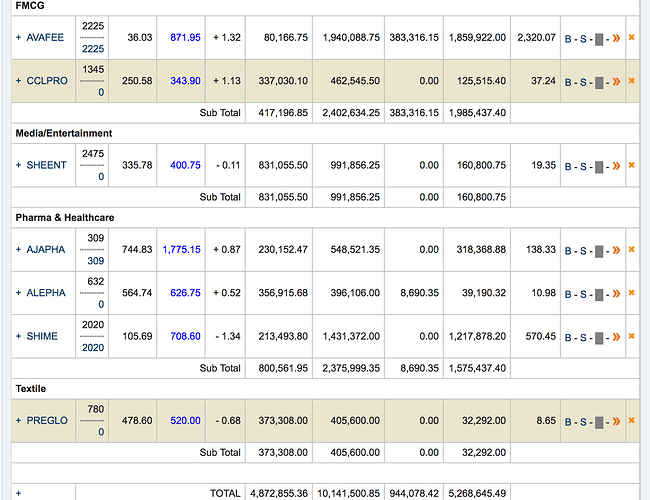Expand AJAPHA details using the plus sign
650x500 pixels.
click(18, 249)
